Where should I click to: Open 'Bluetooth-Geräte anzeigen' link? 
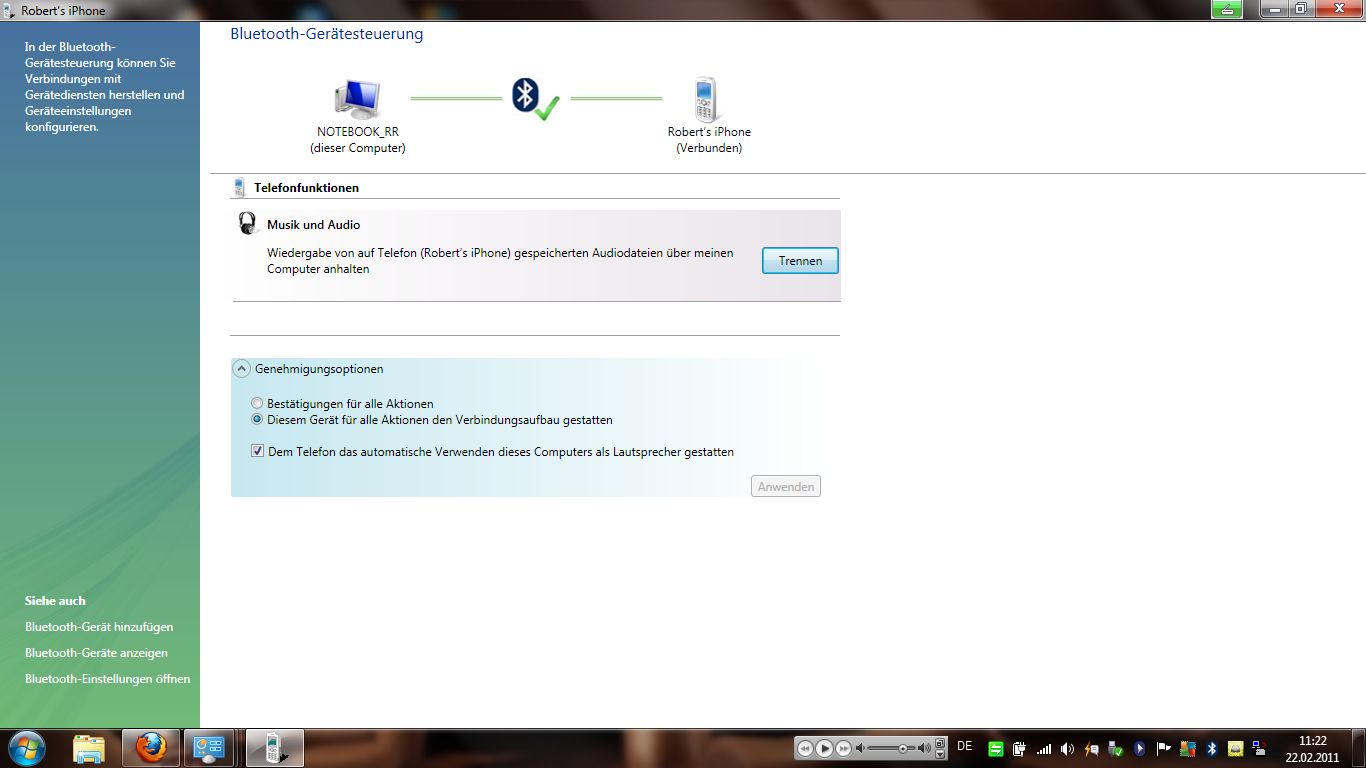click(x=96, y=653)
